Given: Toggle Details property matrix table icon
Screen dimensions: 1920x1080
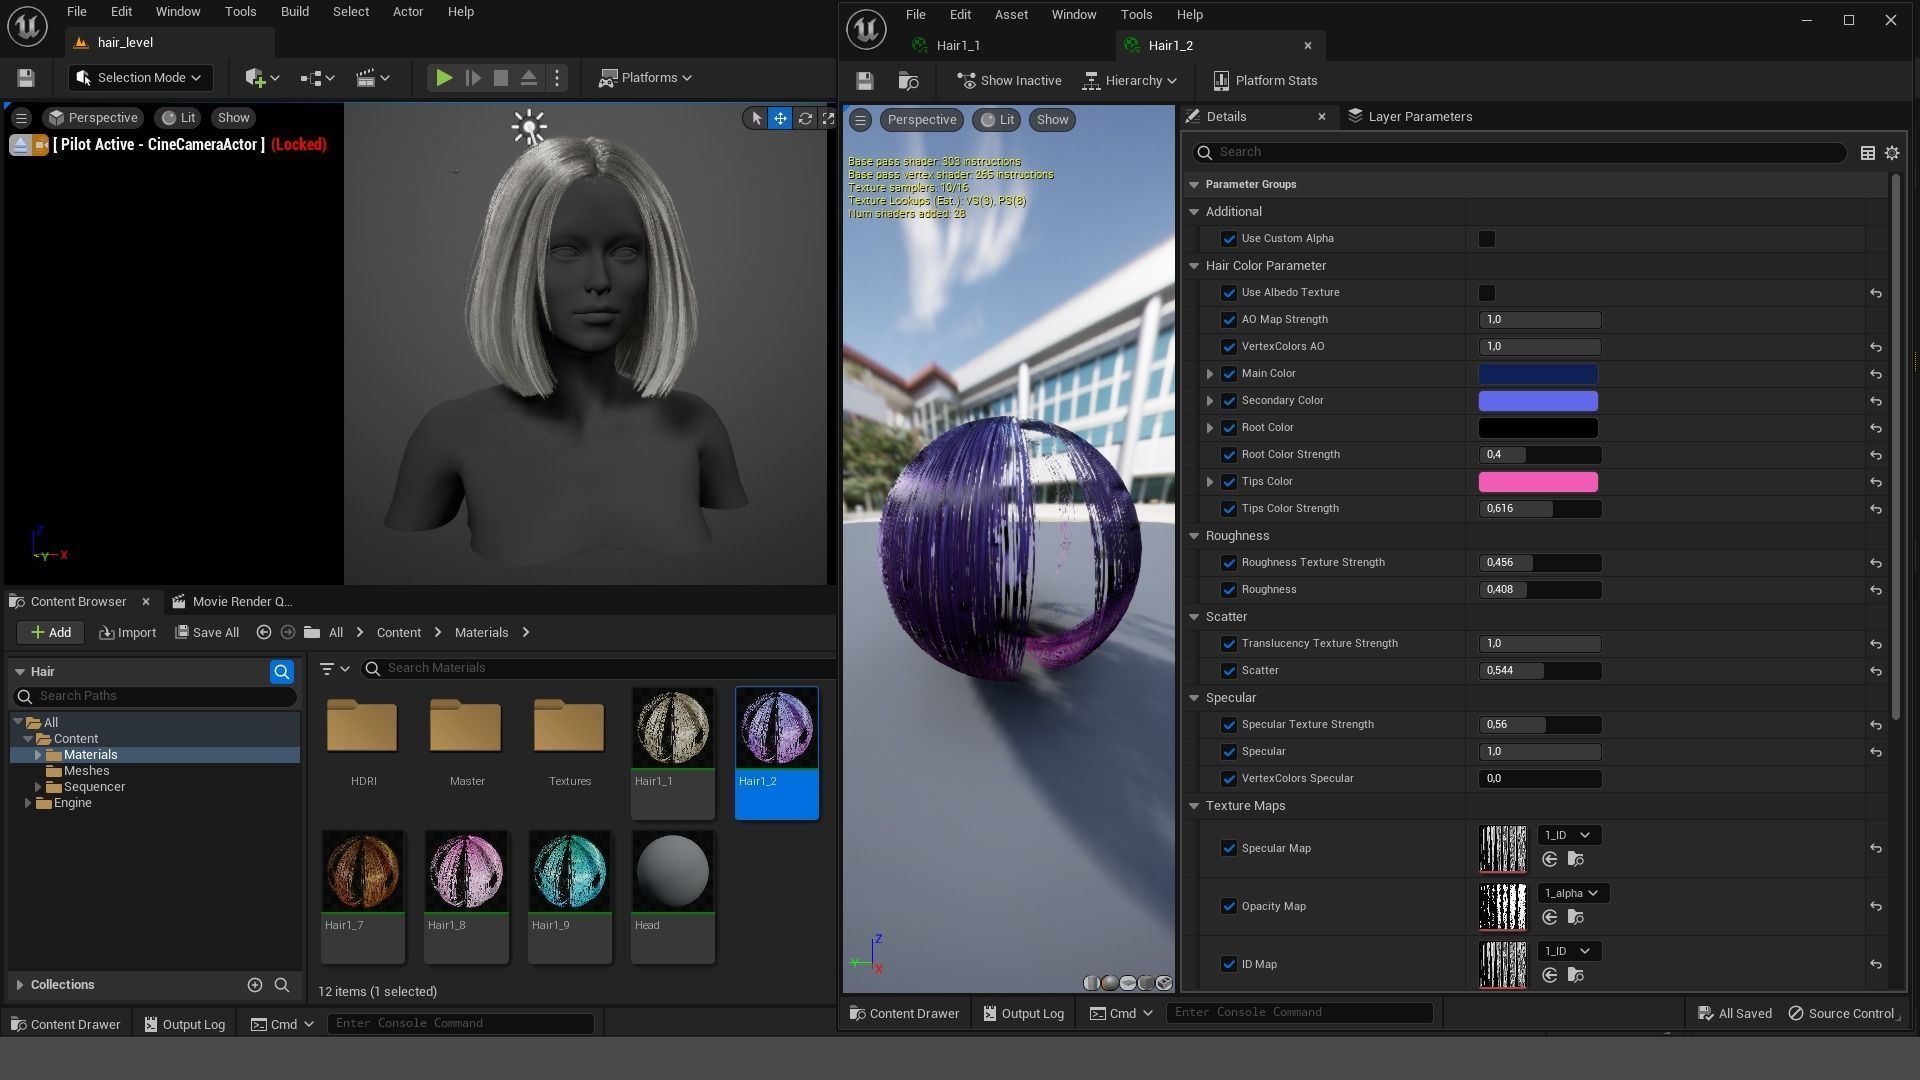Looking at the screenshot, I should tap(1867, 153).
